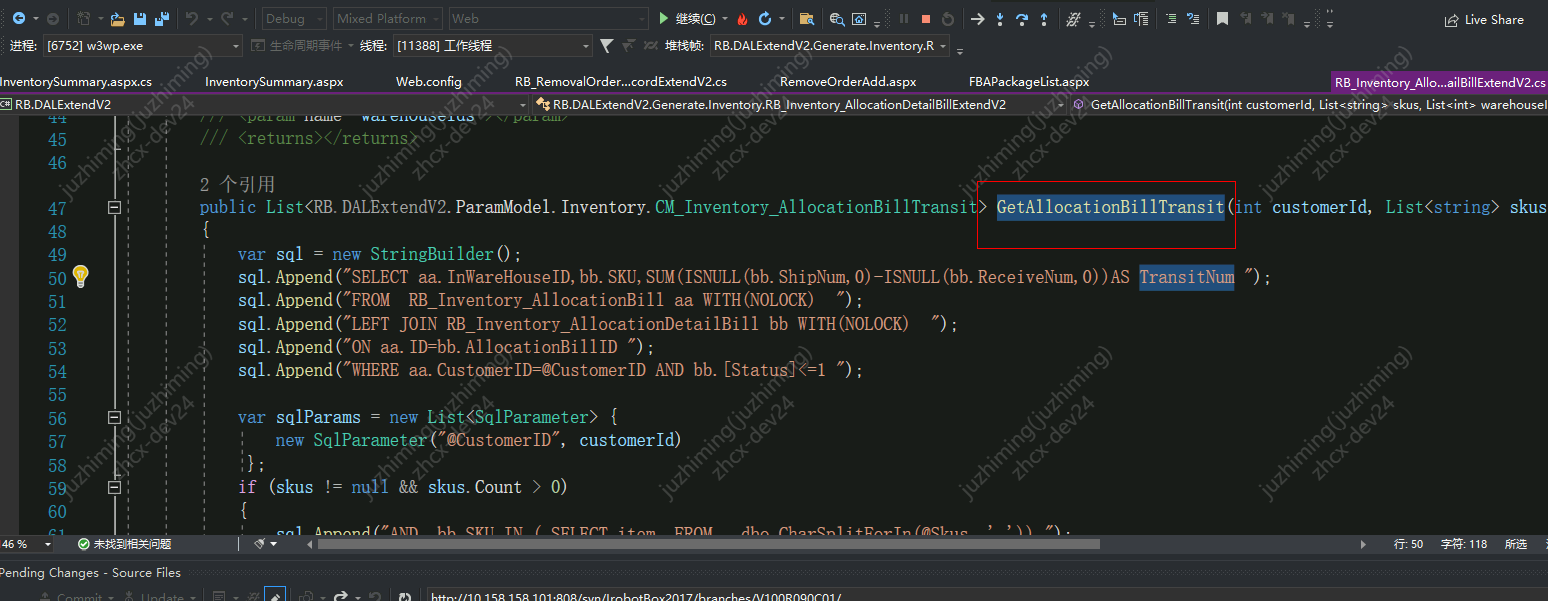Open the process w3wp.exe dropdown
Image resolution: width=1548 pixels, height=601 pixels.
coord(143,45)
